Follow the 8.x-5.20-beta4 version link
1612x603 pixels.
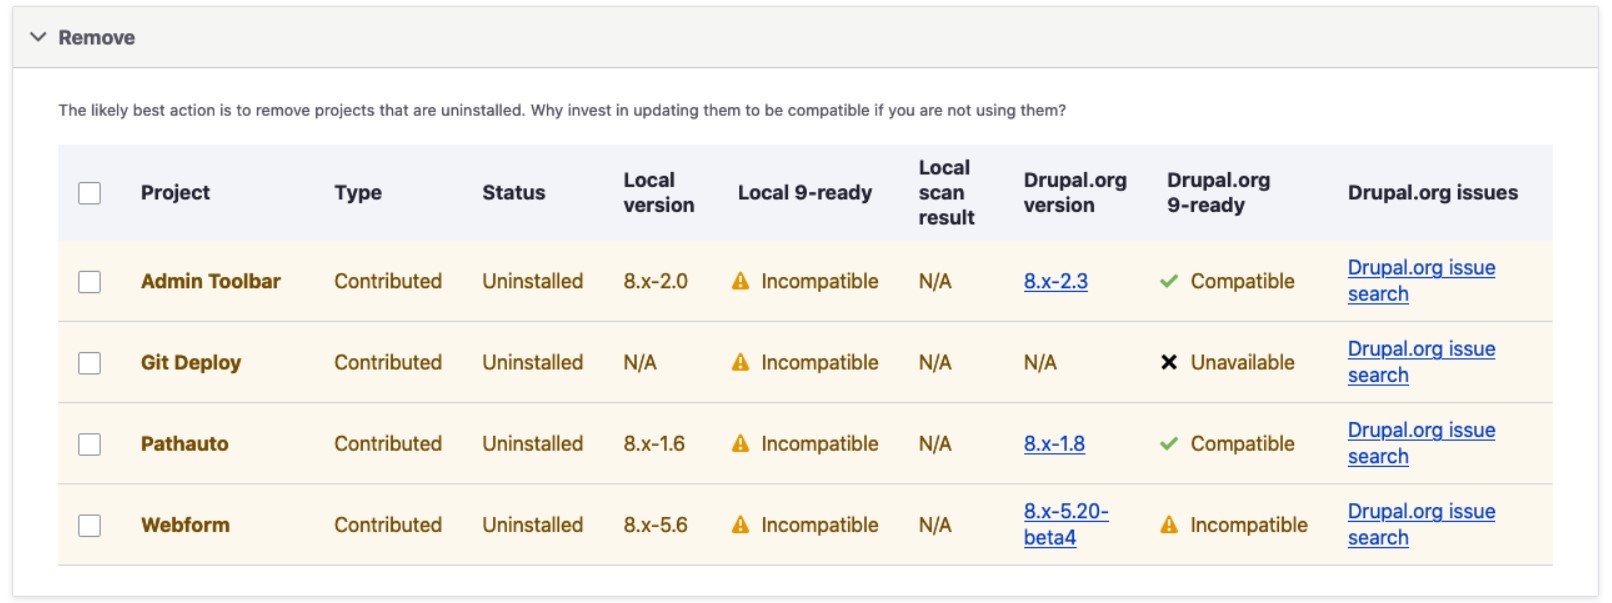tap(1066, 524)
